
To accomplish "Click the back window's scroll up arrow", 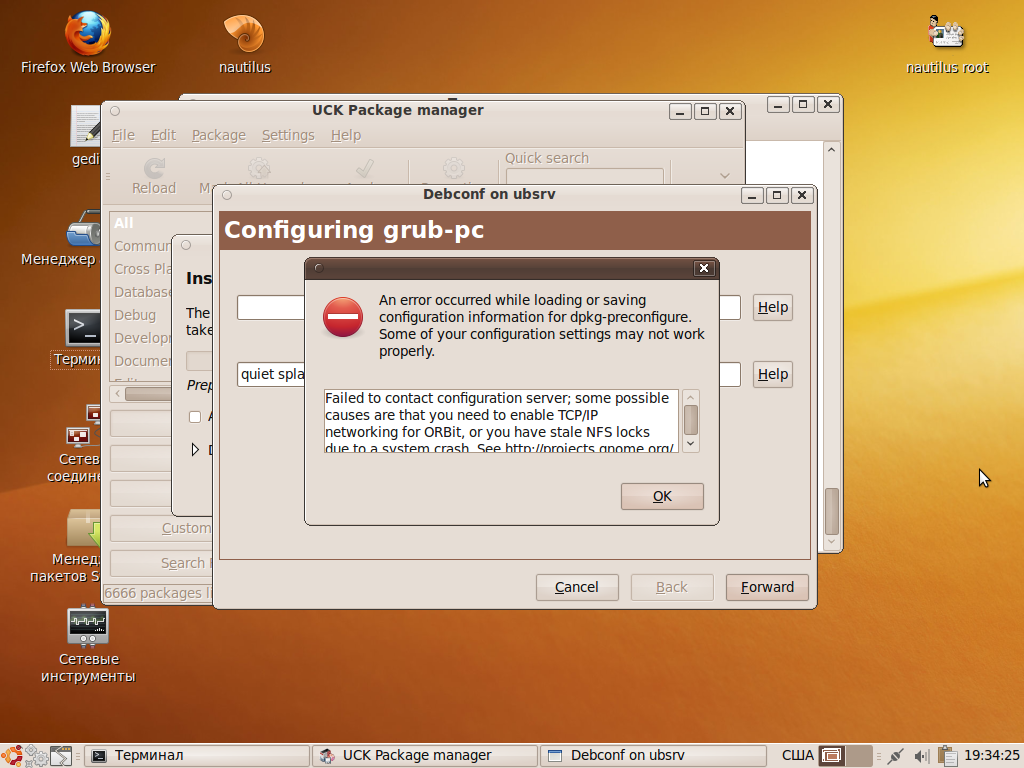I will [x=831, y=150].
